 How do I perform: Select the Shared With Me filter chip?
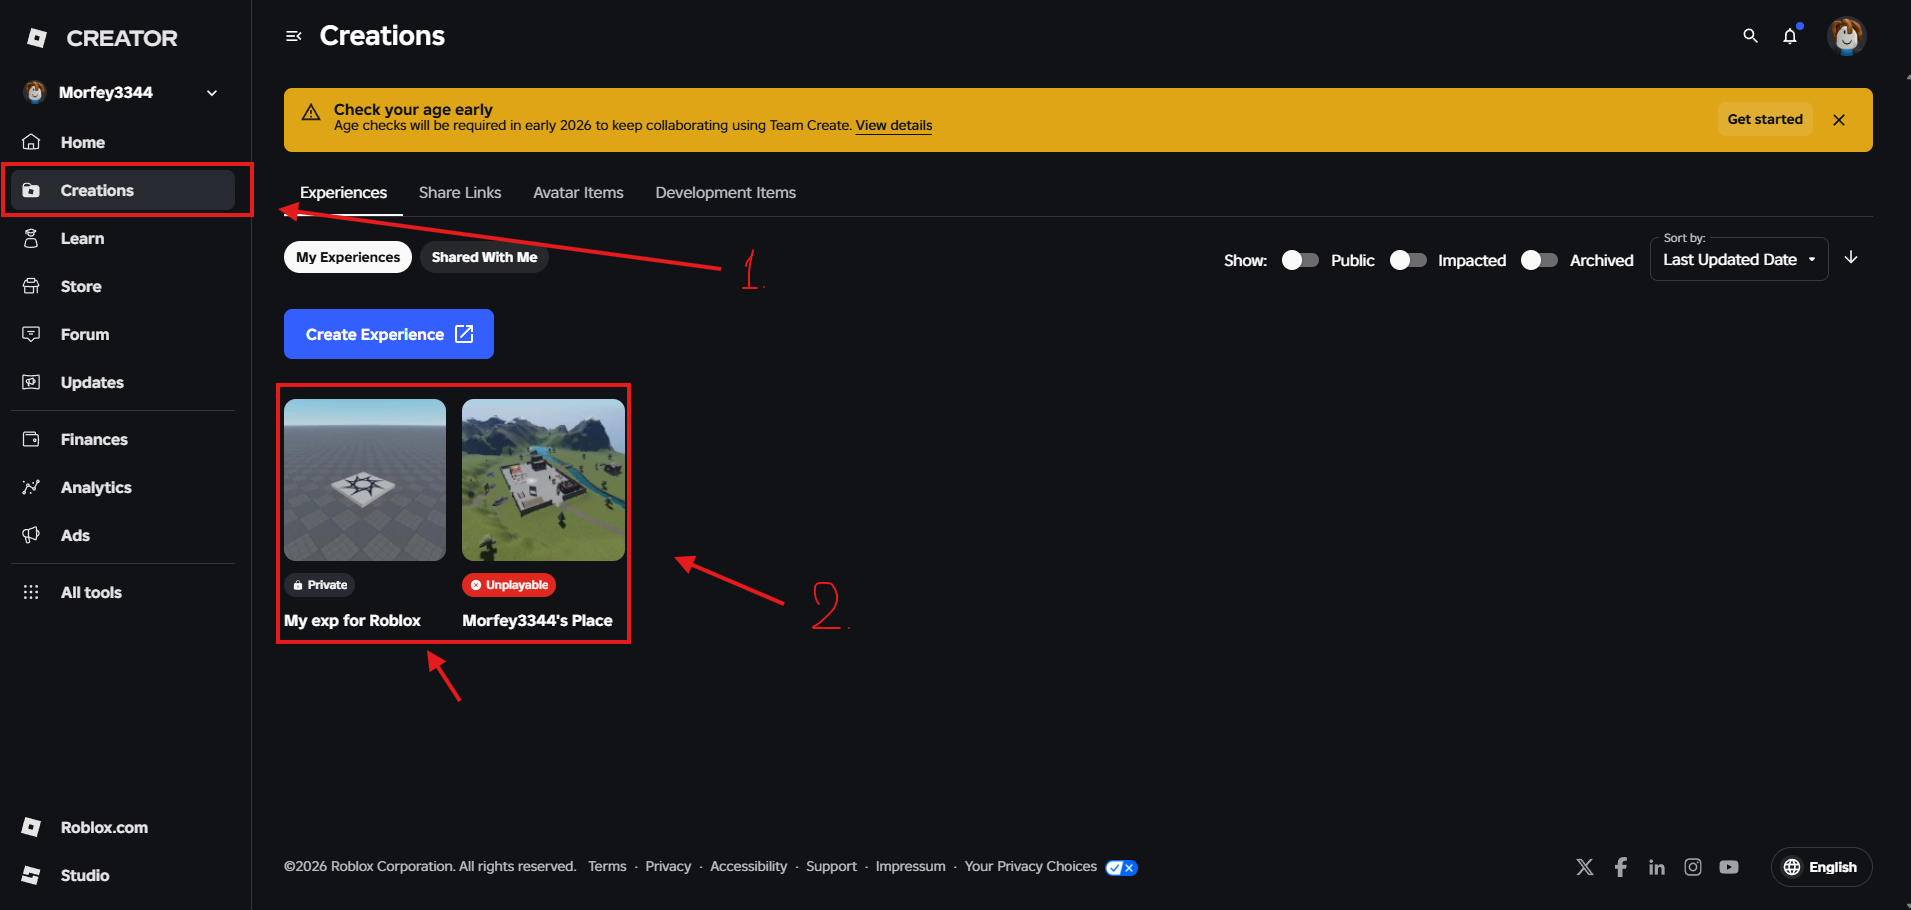(484, 257)
